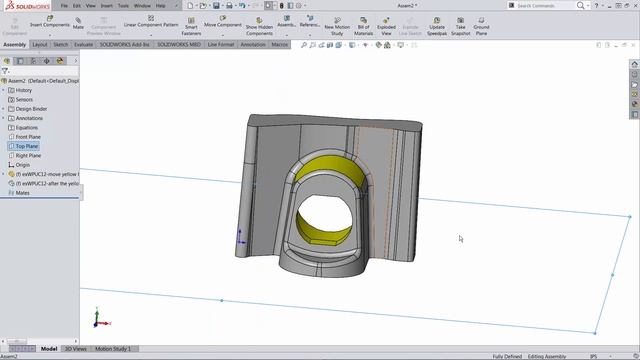Open the File menu

pyautogui.click(x=64, y=6)
